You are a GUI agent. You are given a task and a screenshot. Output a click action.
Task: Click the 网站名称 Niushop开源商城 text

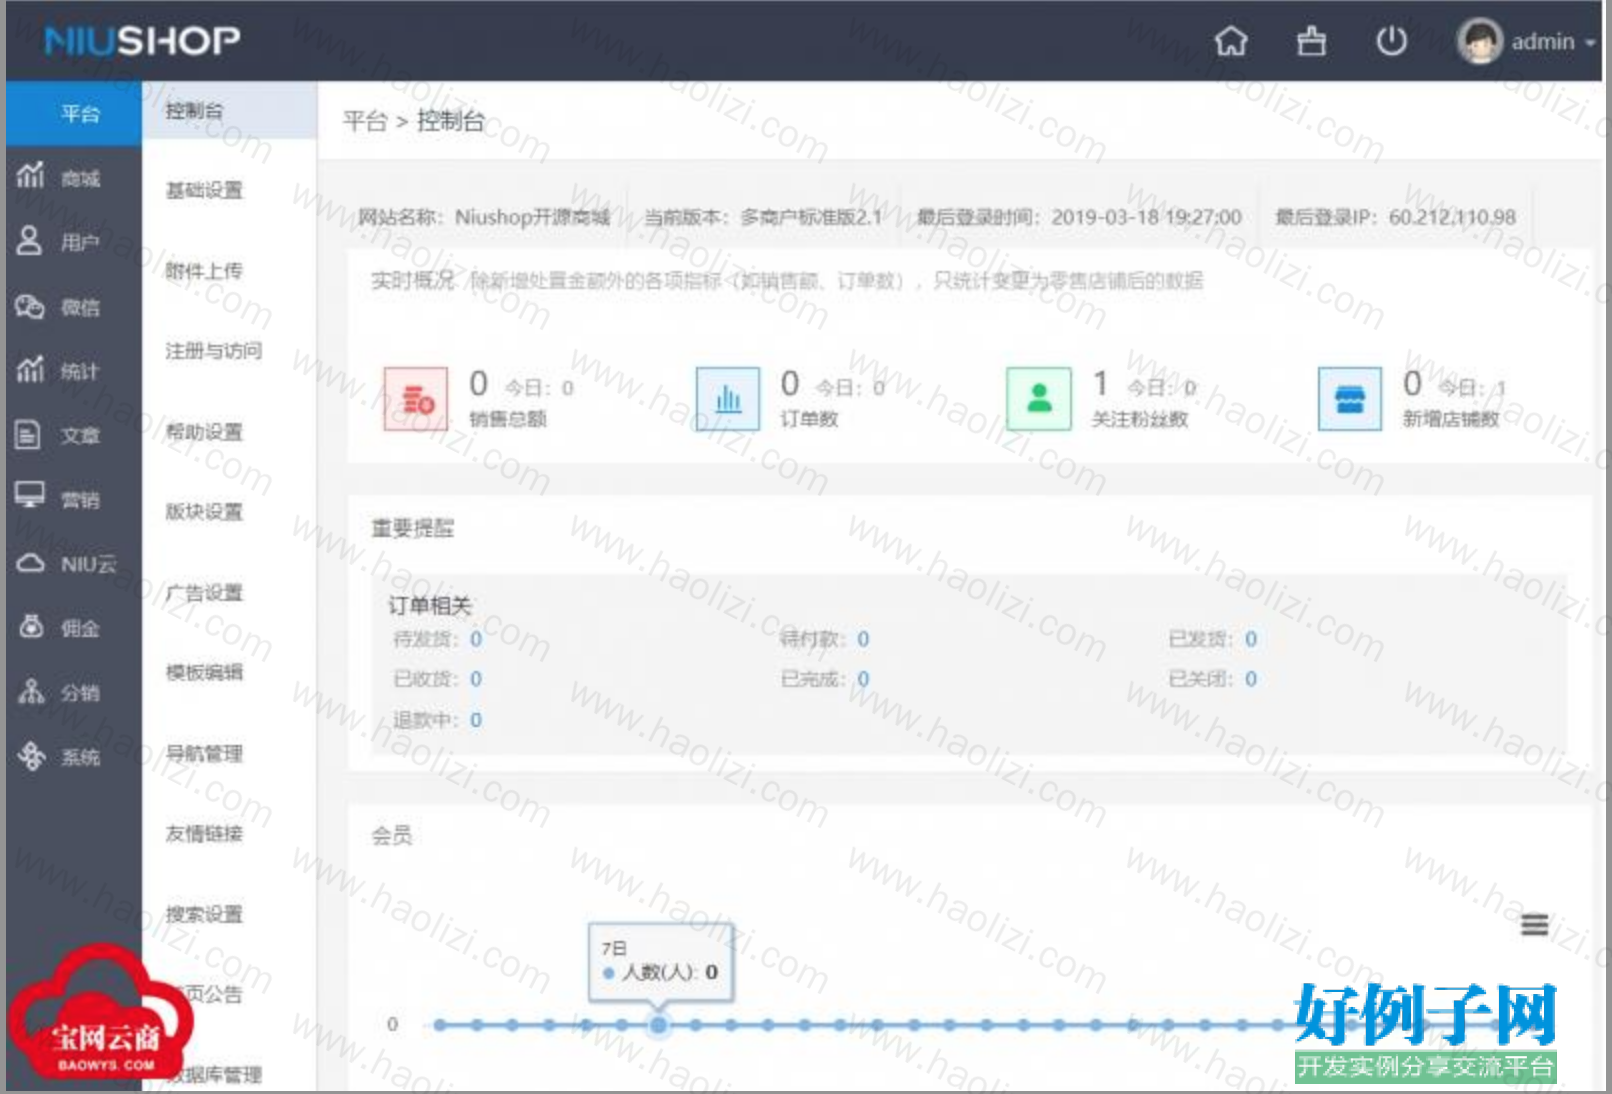pos(484,217)
